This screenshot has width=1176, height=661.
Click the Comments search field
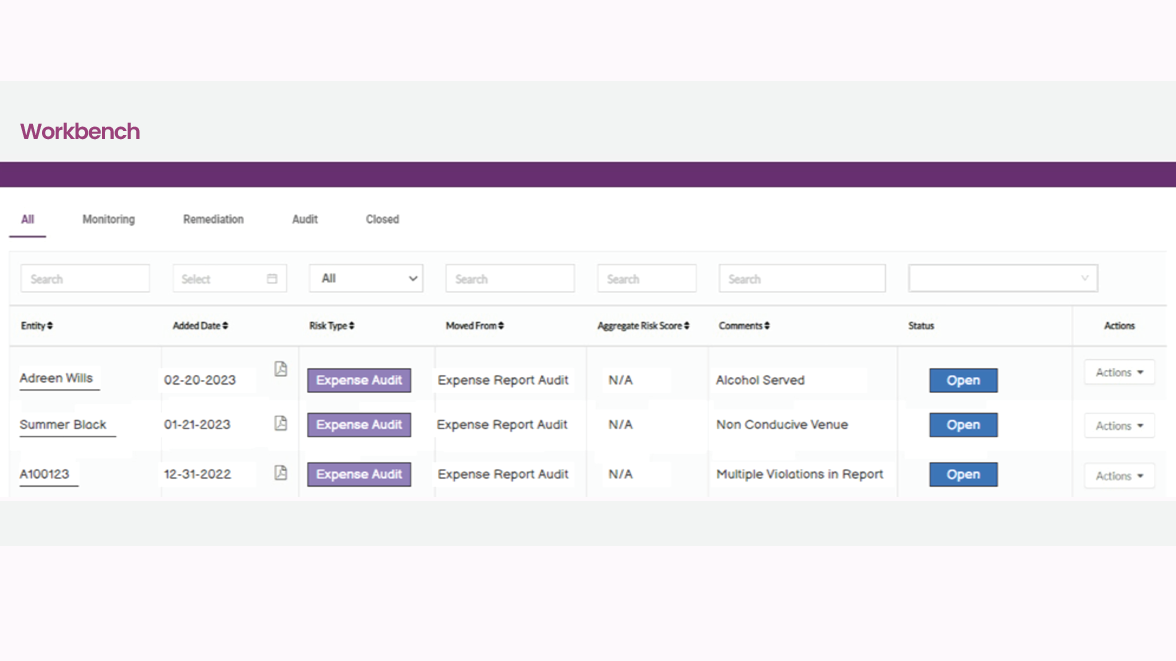(x=802, y=279)
